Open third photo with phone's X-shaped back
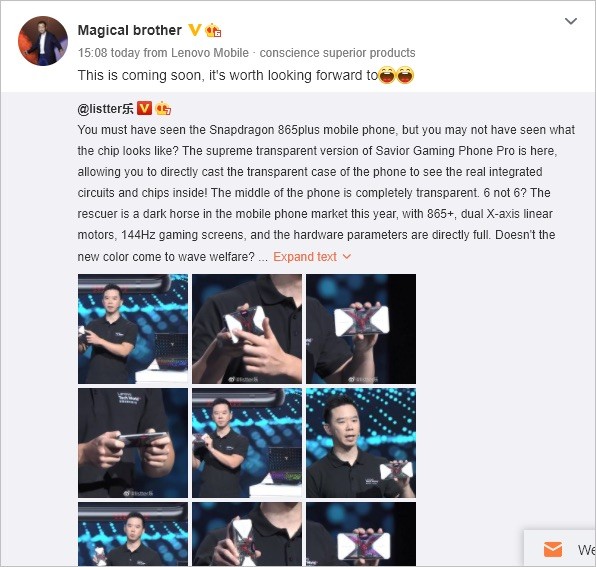This screenshot has height=567, width=596. (x=361, y=329)
